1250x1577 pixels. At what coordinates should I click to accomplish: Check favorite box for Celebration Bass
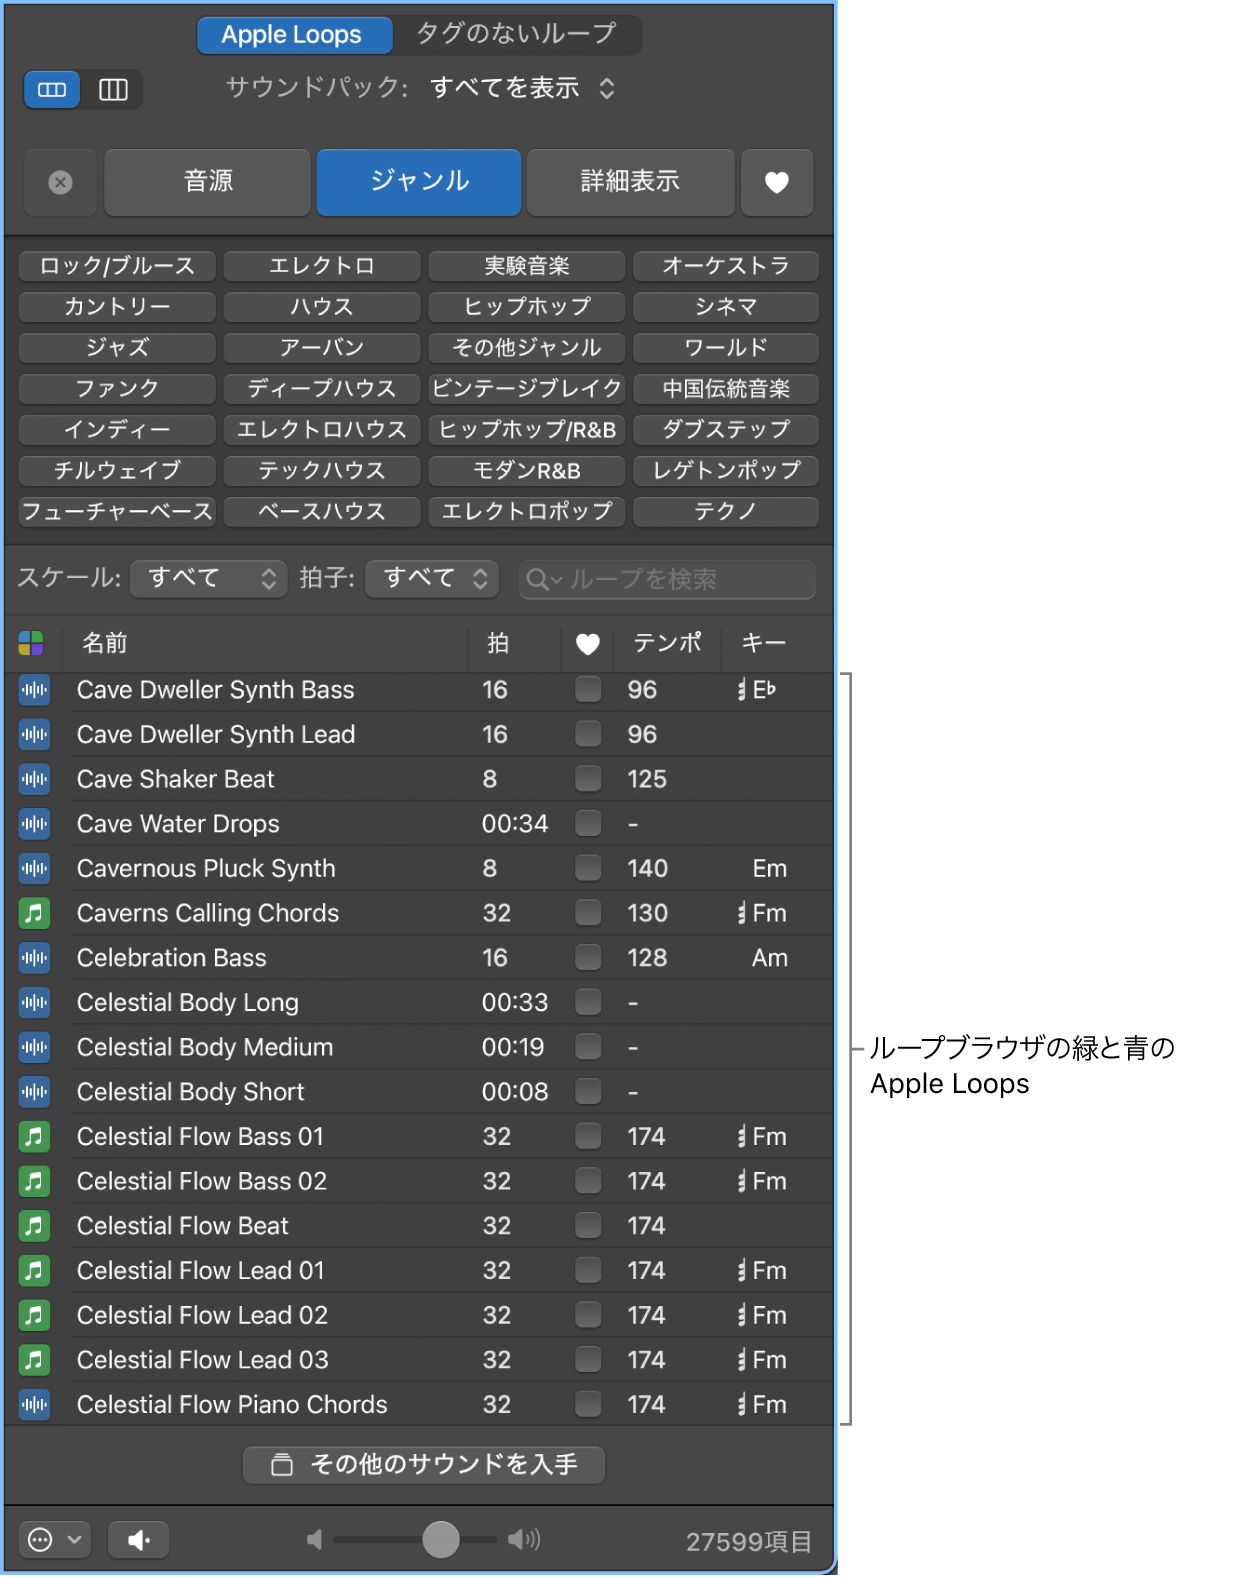588,958
